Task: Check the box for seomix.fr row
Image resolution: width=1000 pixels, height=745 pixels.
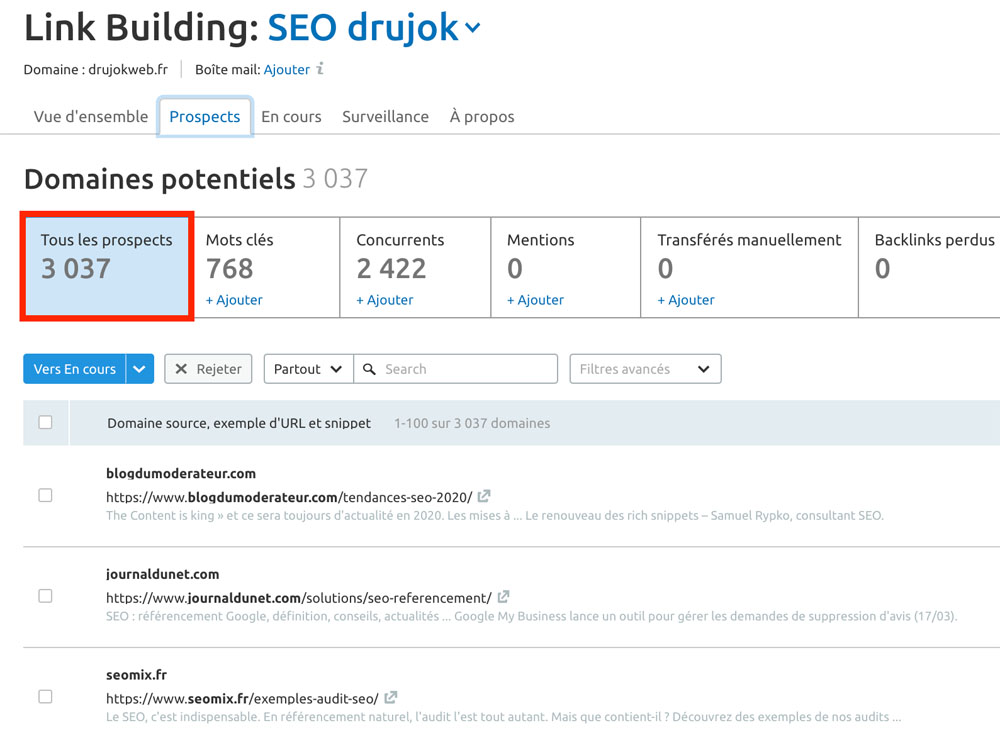Action: (45, 697)
